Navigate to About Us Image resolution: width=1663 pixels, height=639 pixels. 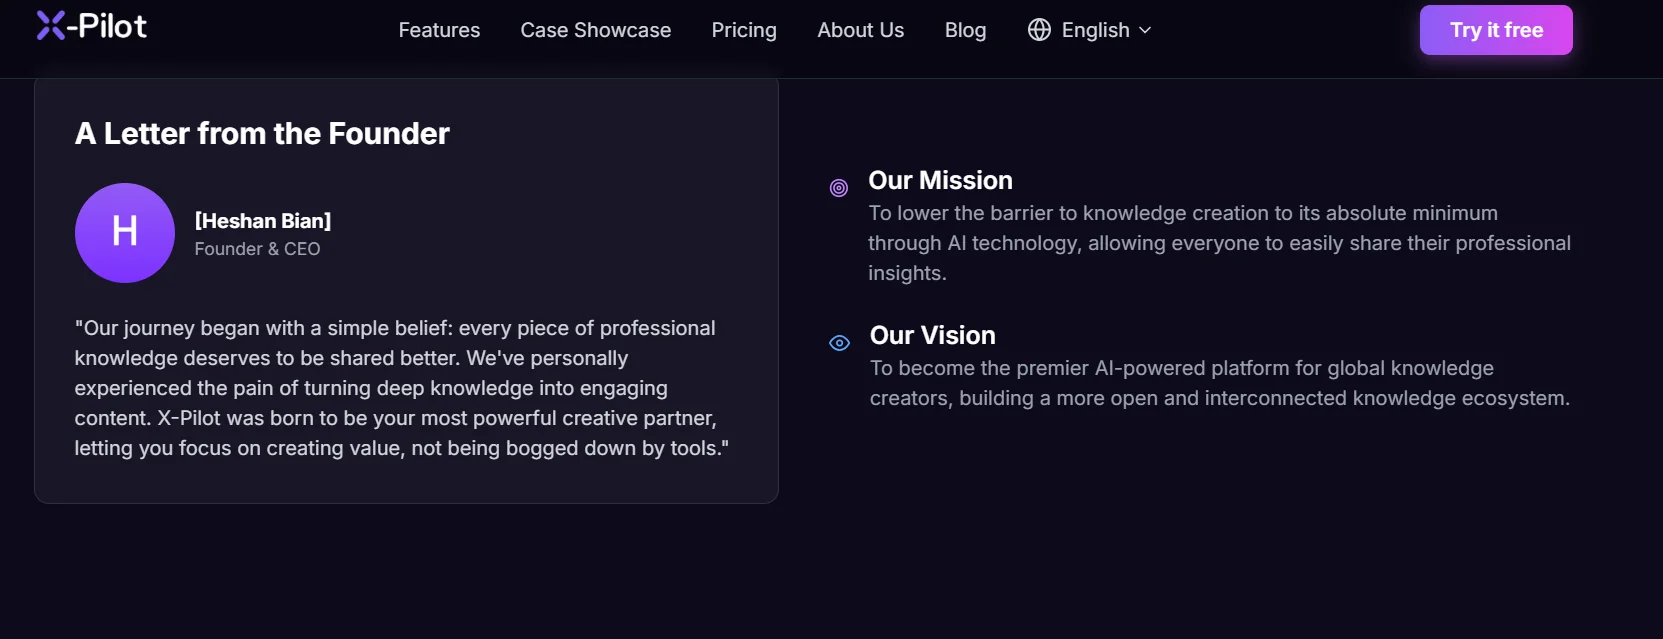(x=860, y=30)
